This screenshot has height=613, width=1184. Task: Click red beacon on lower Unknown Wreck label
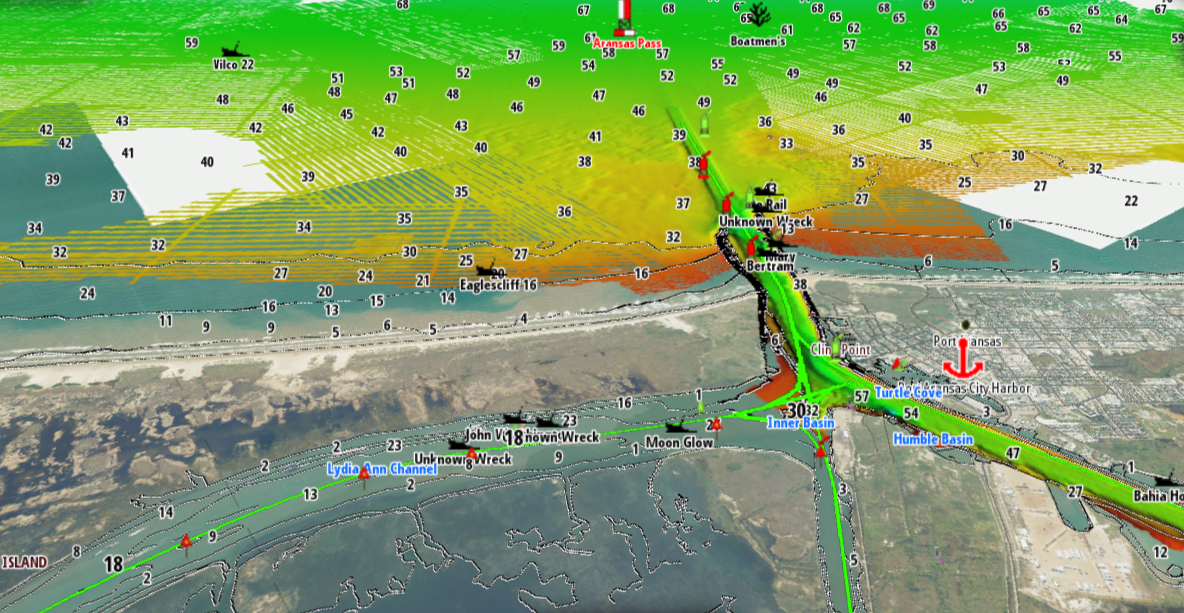coord(471,454)
